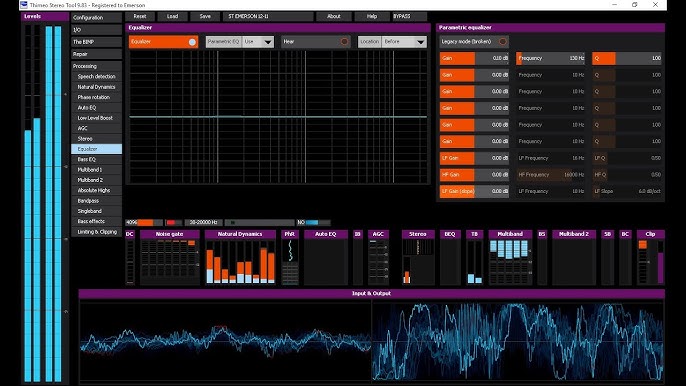Click the BYPASS button
Screen dimensions: 686x386
(409, 16)
